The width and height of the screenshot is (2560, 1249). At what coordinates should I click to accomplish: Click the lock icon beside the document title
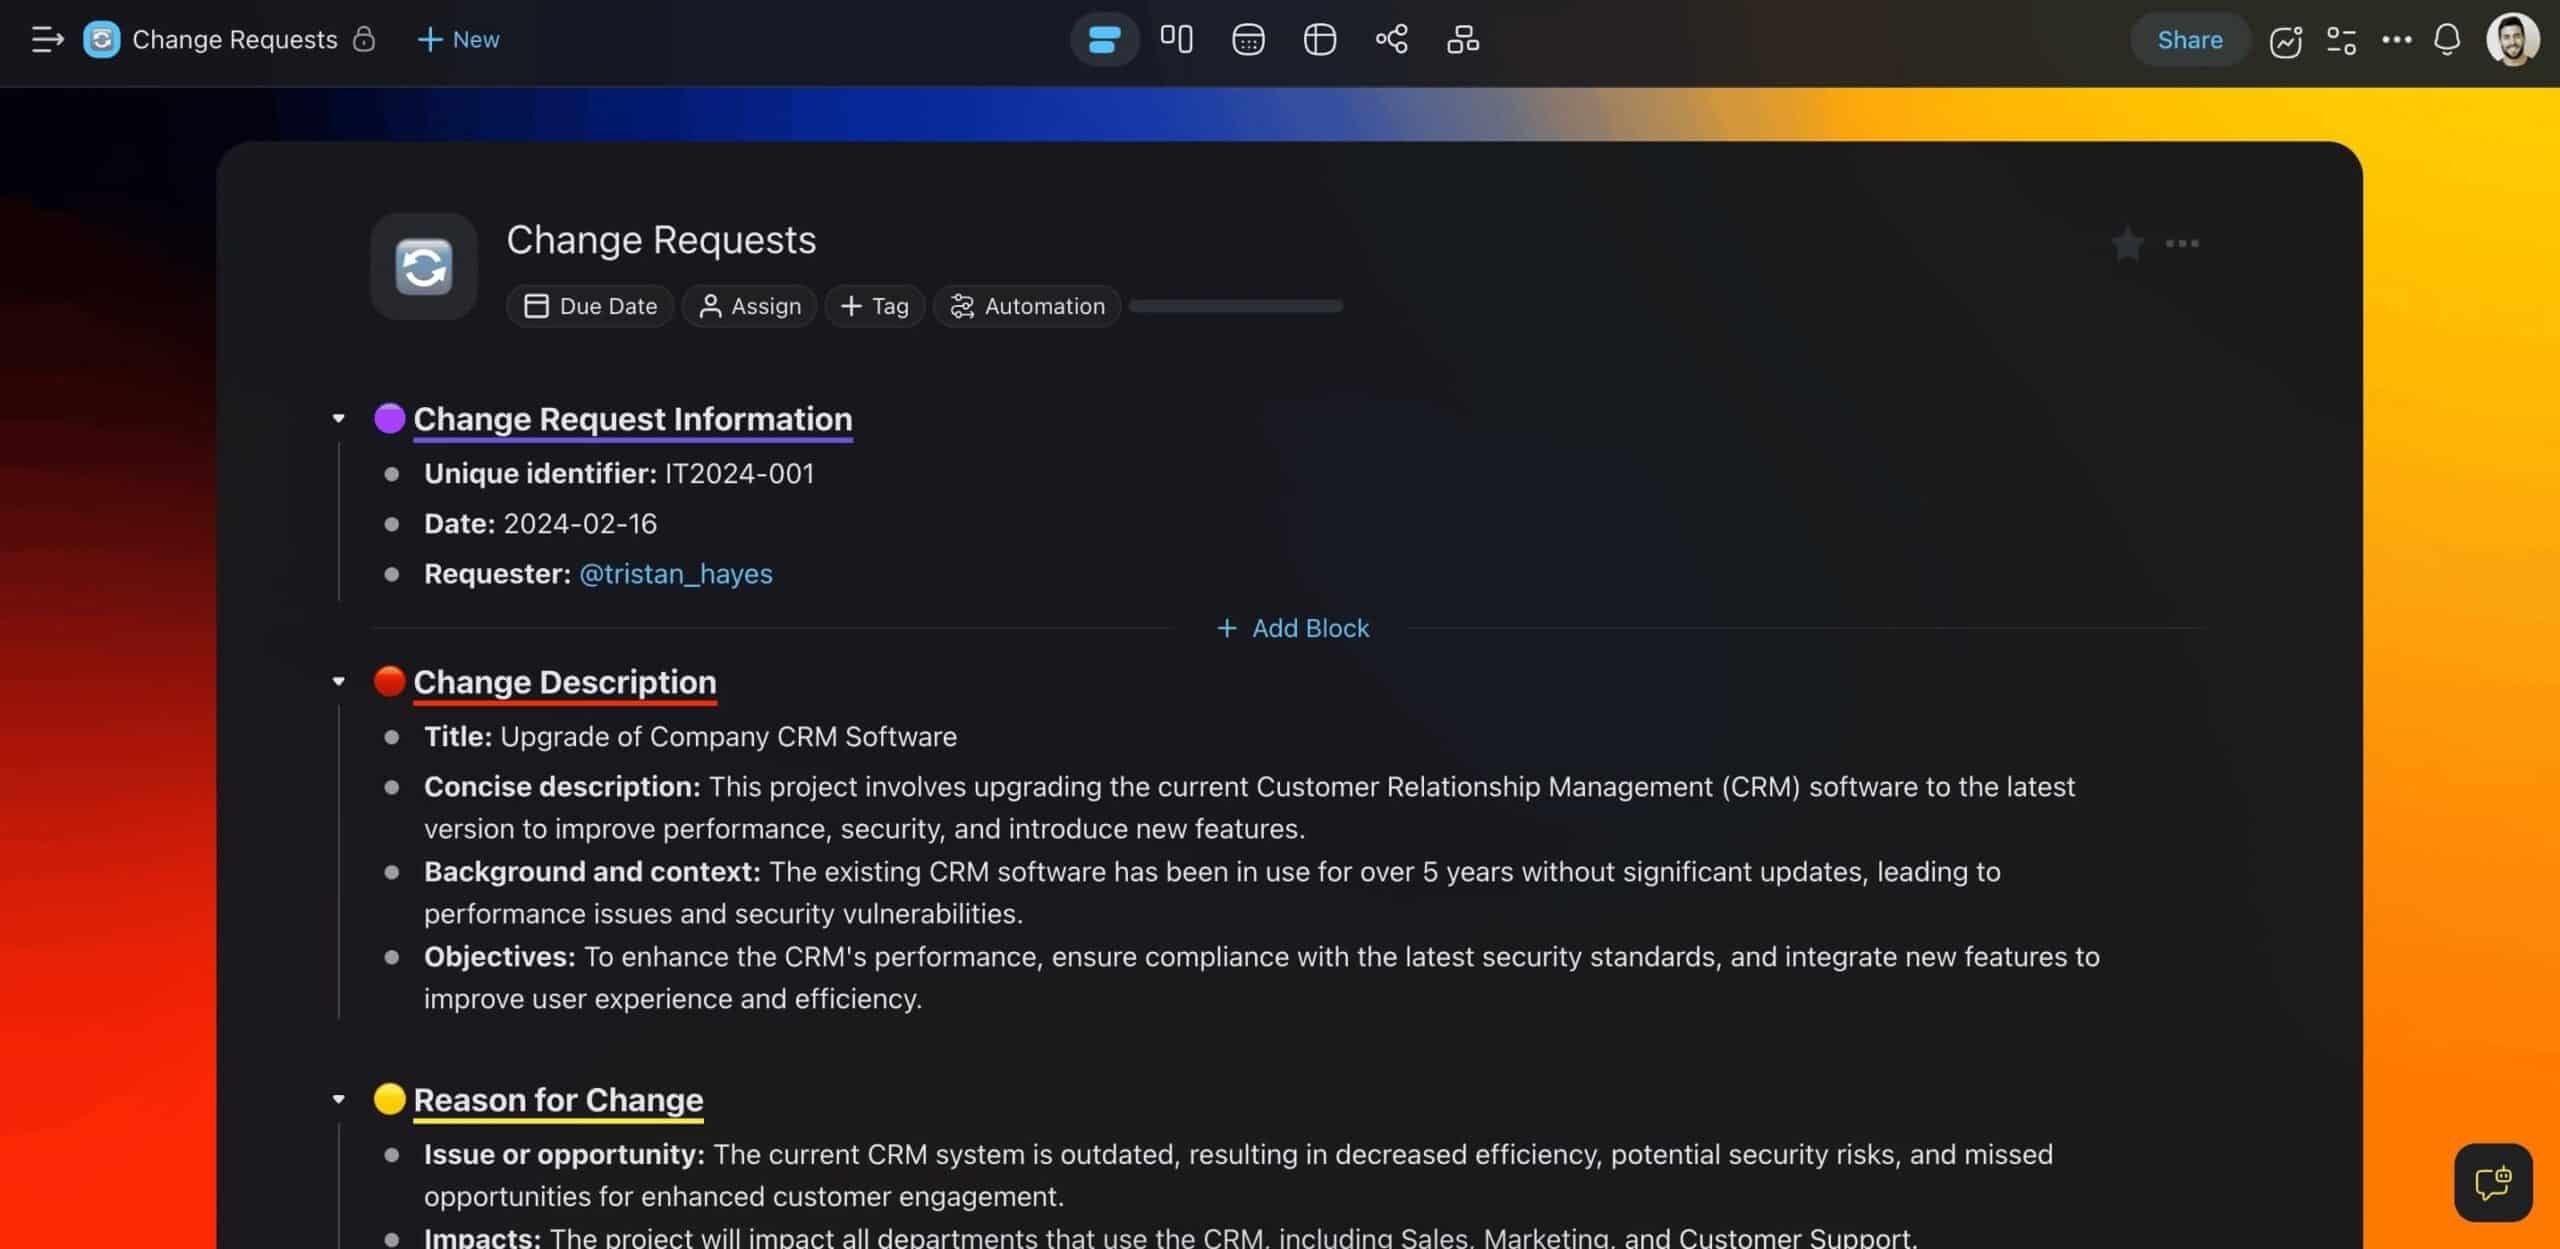(x=365, y=40)
